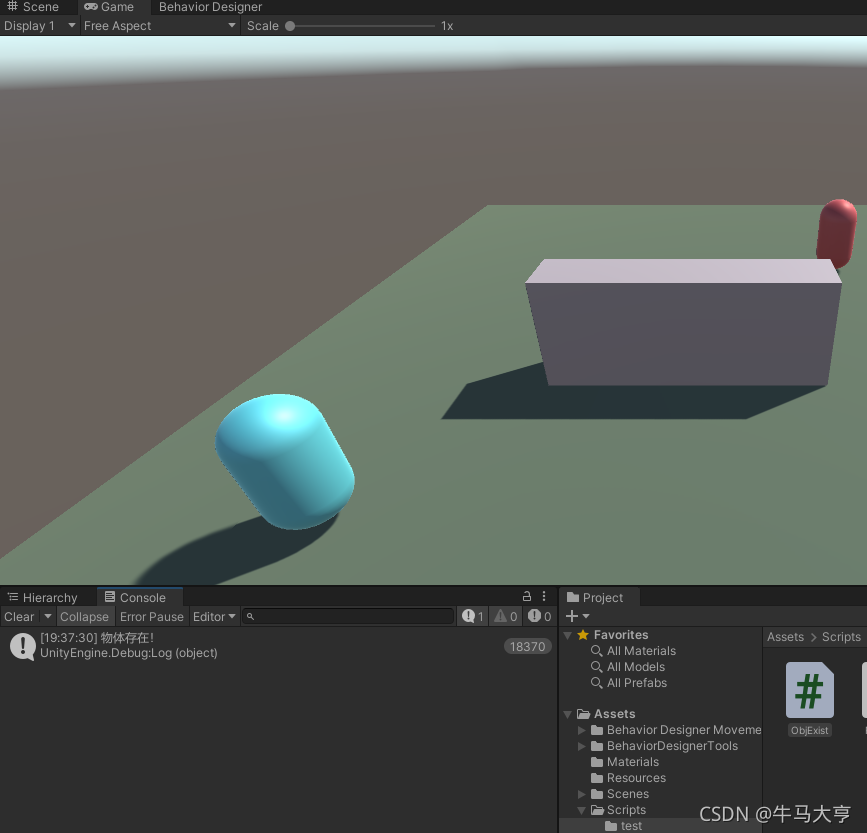Image resolution: width=867 pixels, height=833 pixels.
Task: Open the Behavior Designer tab
Action: point(210,7)
